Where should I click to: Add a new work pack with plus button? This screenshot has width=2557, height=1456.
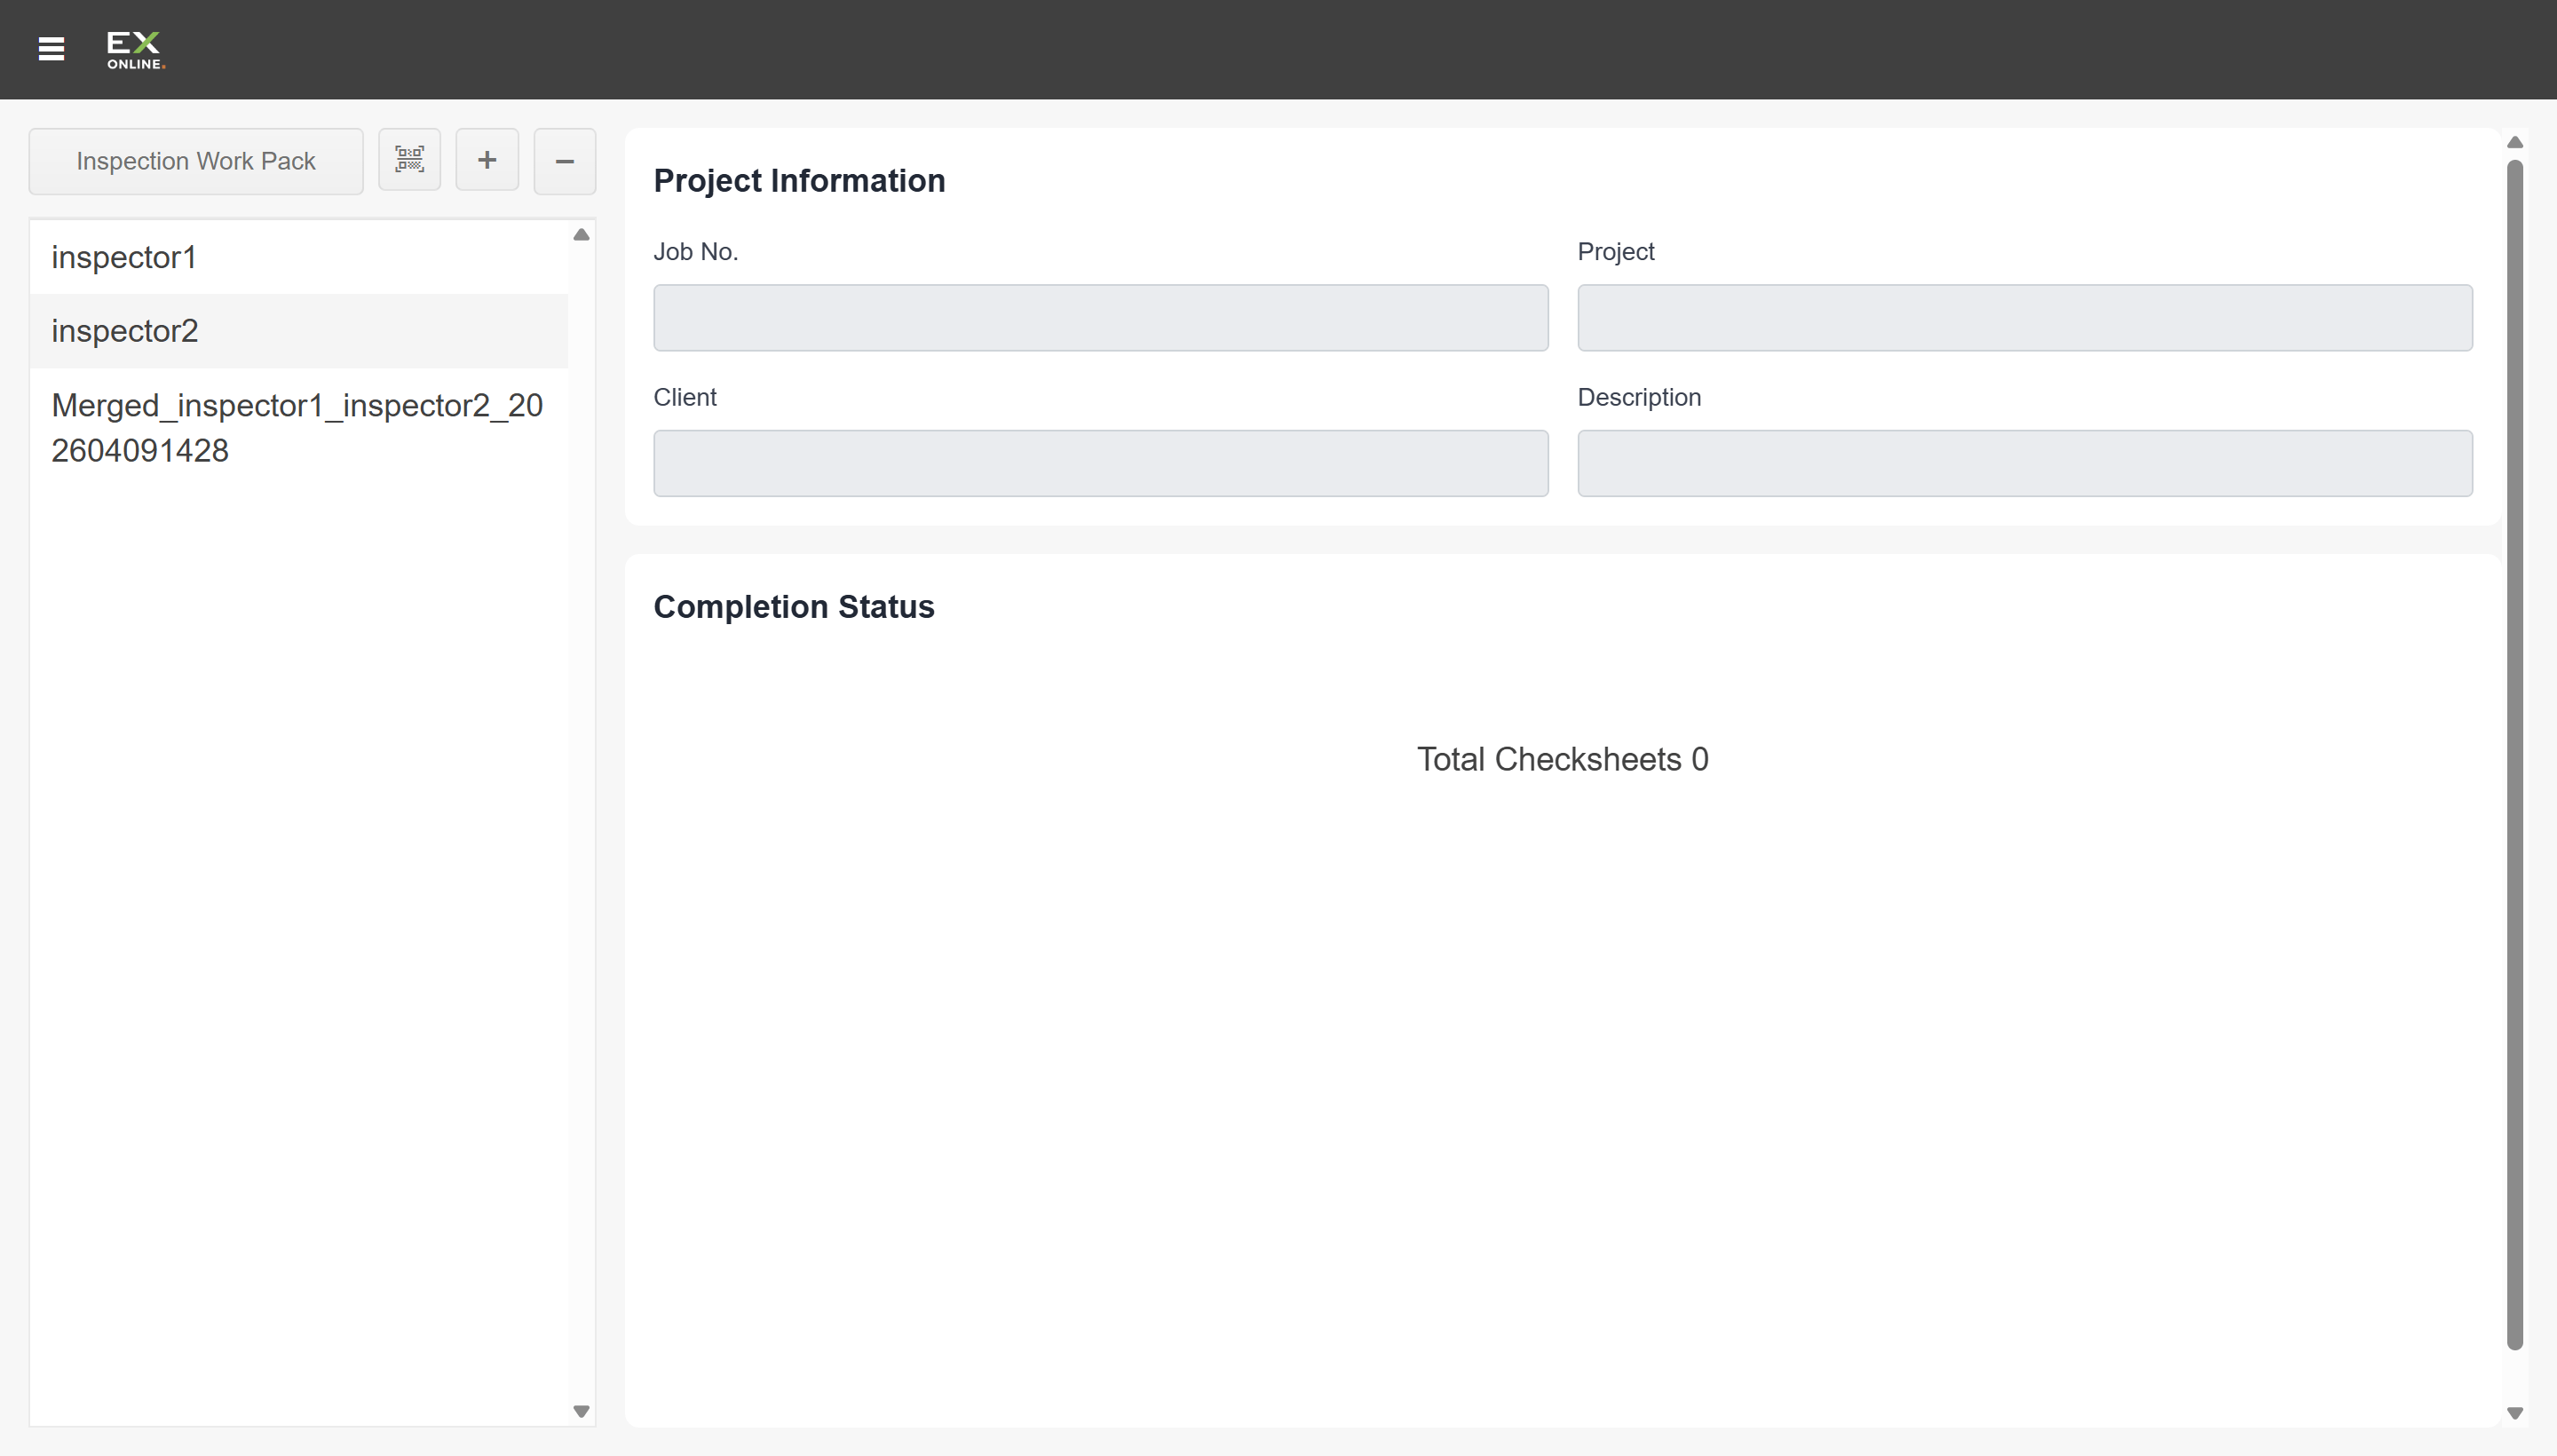487,160
